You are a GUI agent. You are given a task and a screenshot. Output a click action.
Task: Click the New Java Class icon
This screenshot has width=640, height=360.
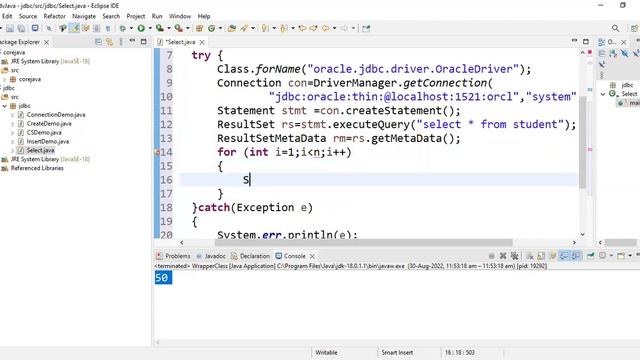point(211,28)
